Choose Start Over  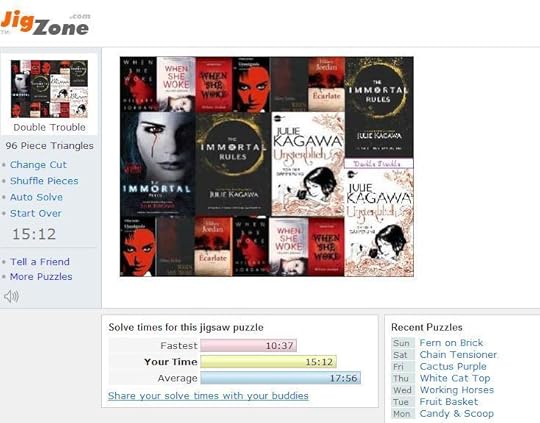tap(35, 213)
